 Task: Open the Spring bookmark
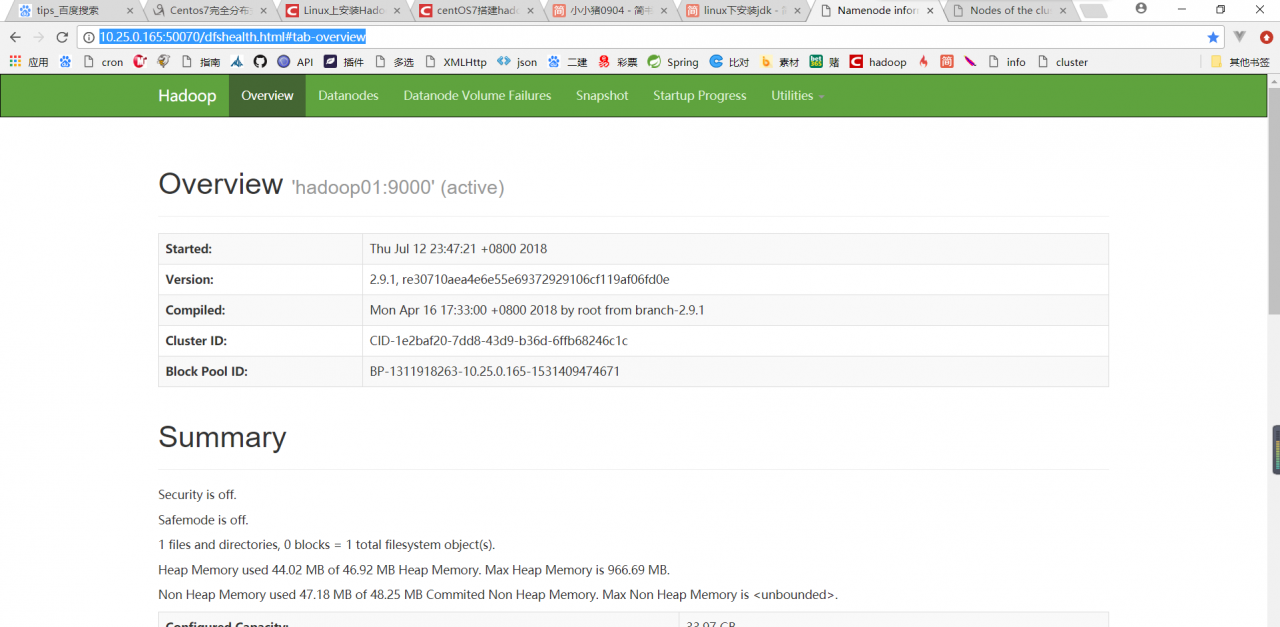673,62
